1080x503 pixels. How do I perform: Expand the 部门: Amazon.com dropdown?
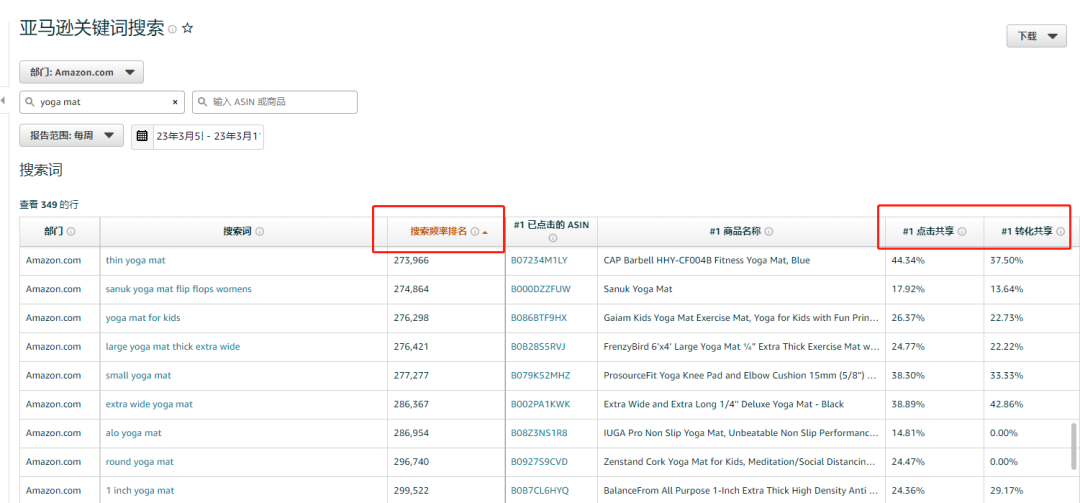click(x=82, y=72)
